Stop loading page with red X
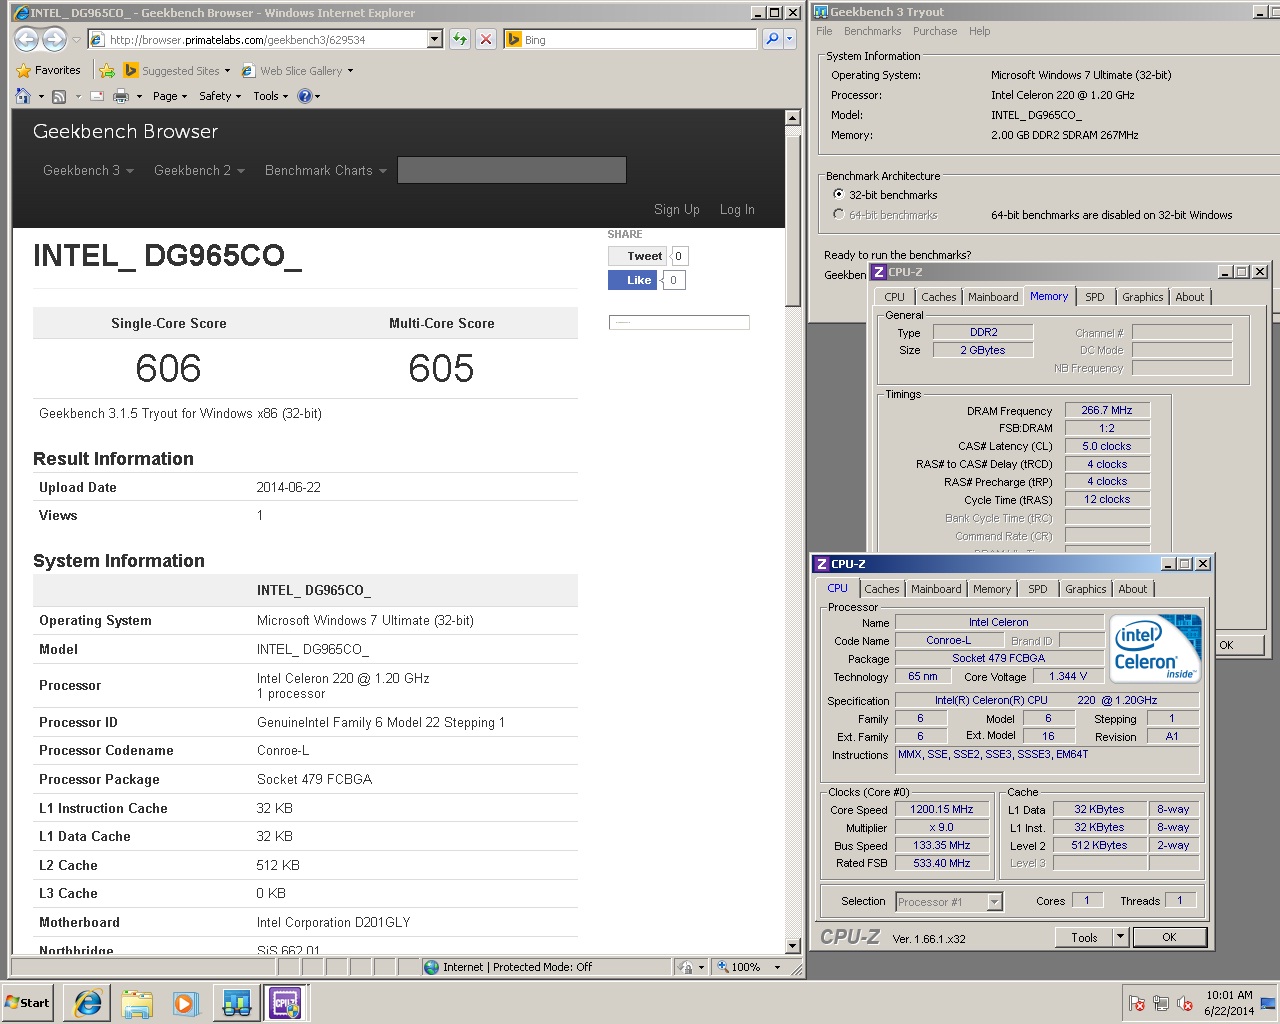This screenshot has height=1024, width=1280. click(x=485, y=39)
